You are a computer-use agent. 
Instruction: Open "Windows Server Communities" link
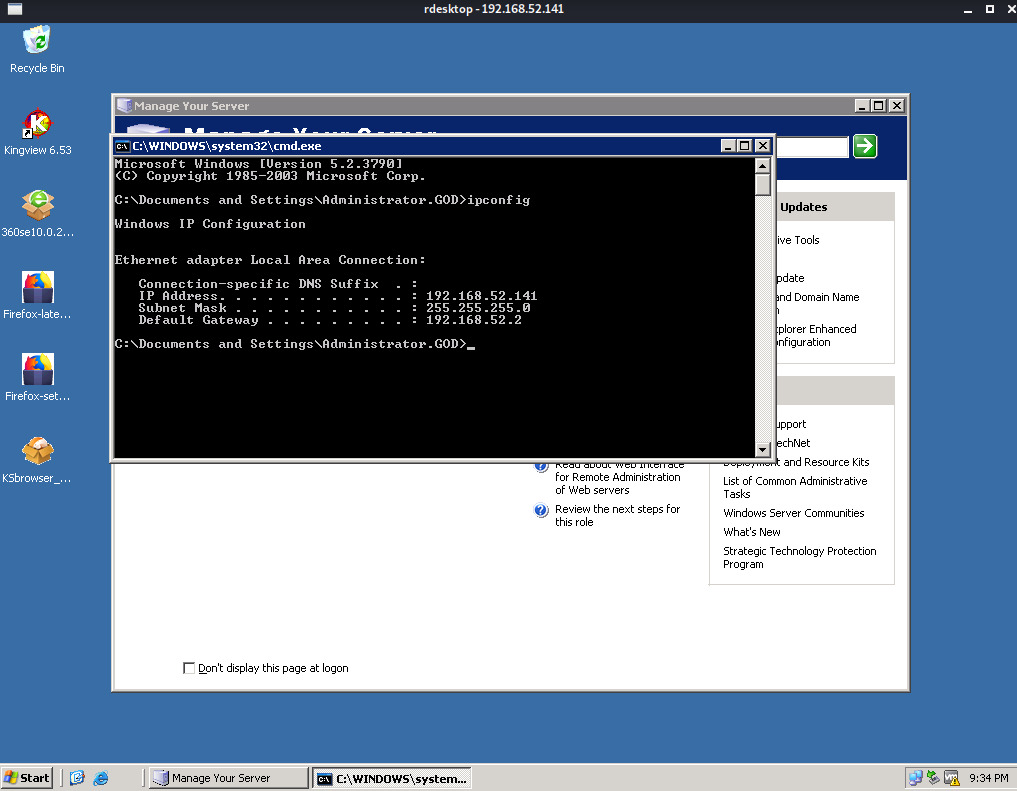(x=793, y=513)
